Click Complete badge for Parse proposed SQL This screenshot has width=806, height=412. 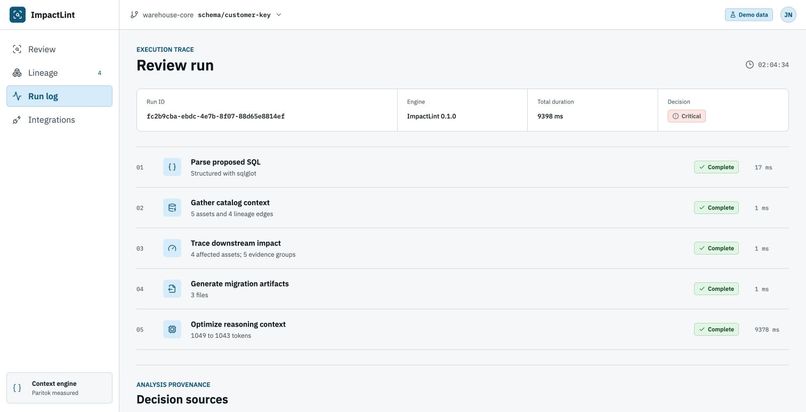coord(716,167)
